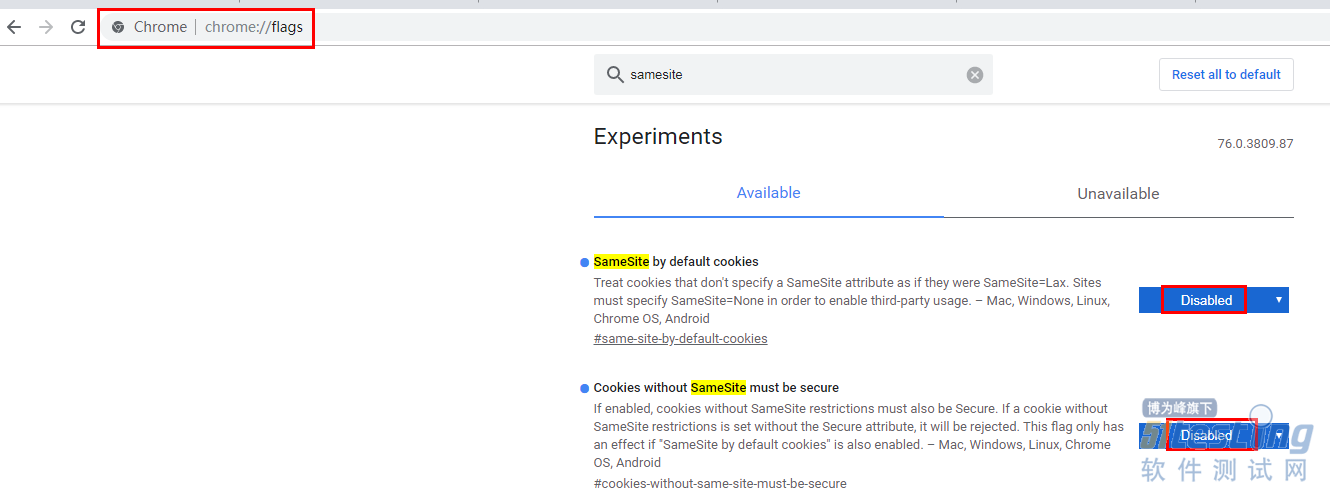Open #cookies-without-same-site-must-be-secure link
The image size is (1330, 488).
[719, 483]
